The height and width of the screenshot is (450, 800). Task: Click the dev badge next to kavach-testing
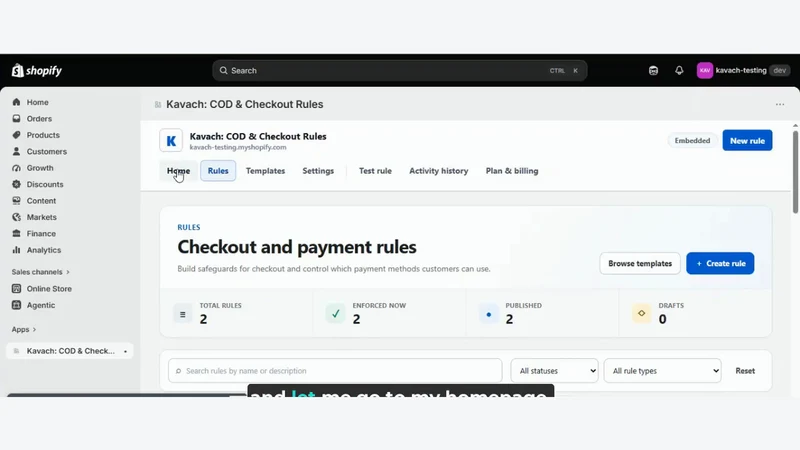pos(779,70)
